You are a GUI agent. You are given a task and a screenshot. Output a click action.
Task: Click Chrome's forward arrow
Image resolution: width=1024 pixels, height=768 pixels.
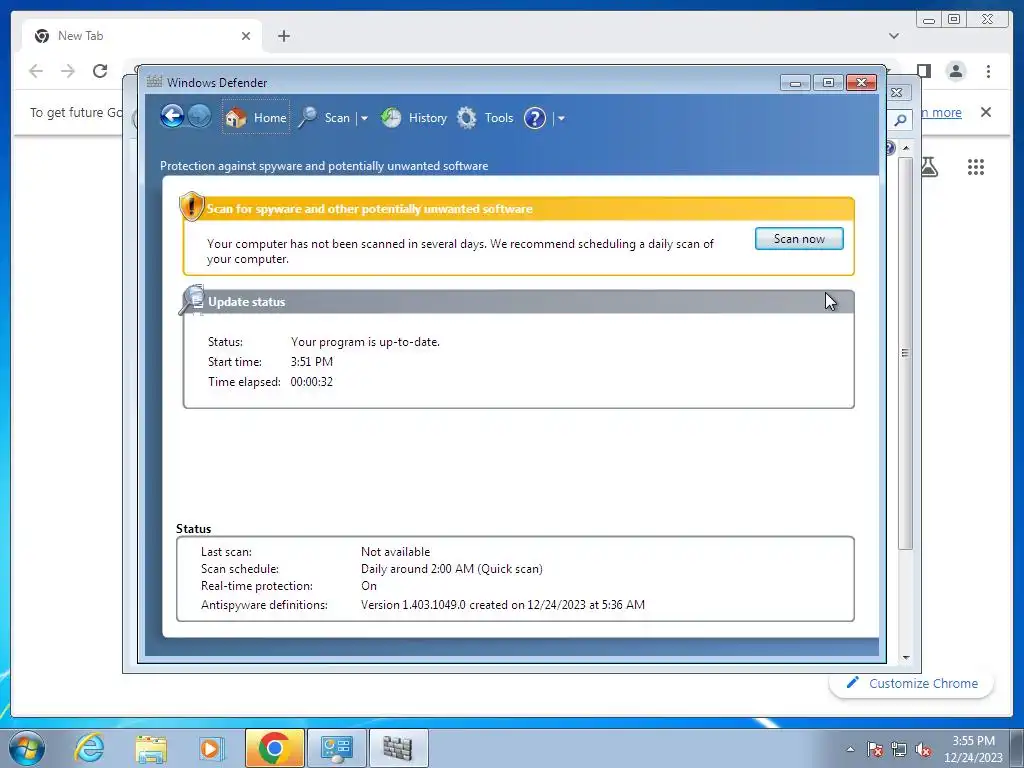point(68,71)
